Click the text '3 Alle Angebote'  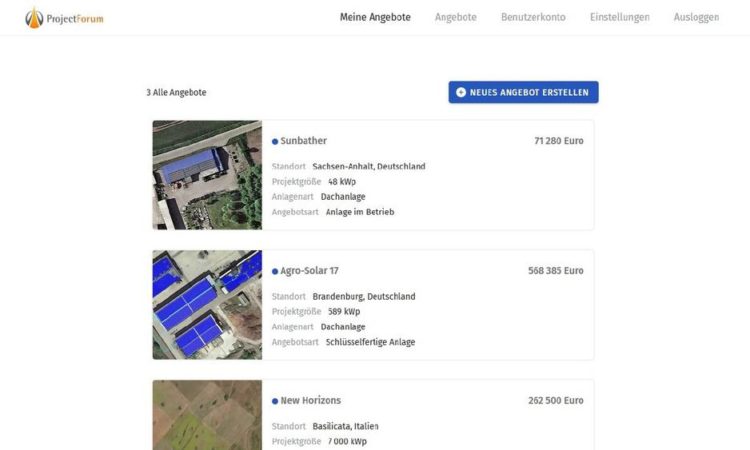pos(176,92)
